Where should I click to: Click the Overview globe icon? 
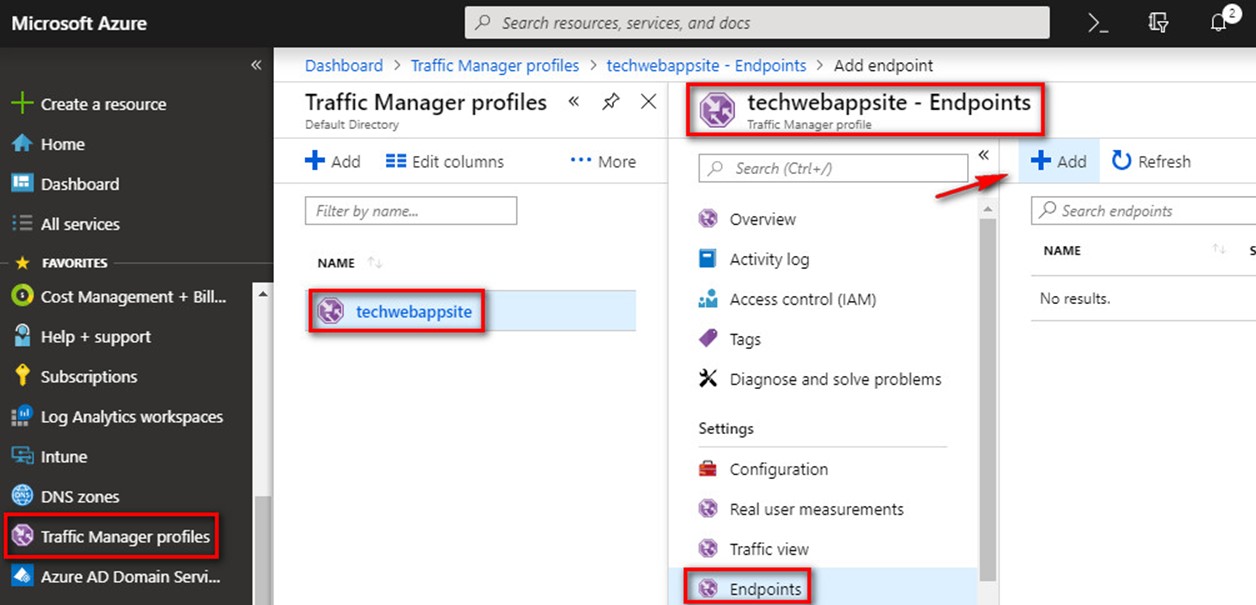tap(708, 219)
